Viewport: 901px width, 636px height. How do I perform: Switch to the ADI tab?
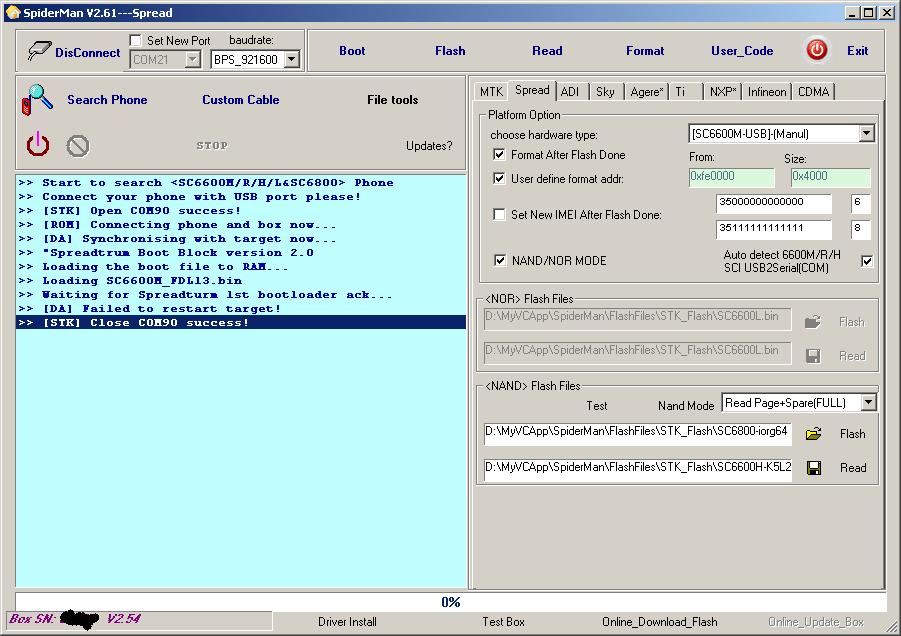pos(570,91)
